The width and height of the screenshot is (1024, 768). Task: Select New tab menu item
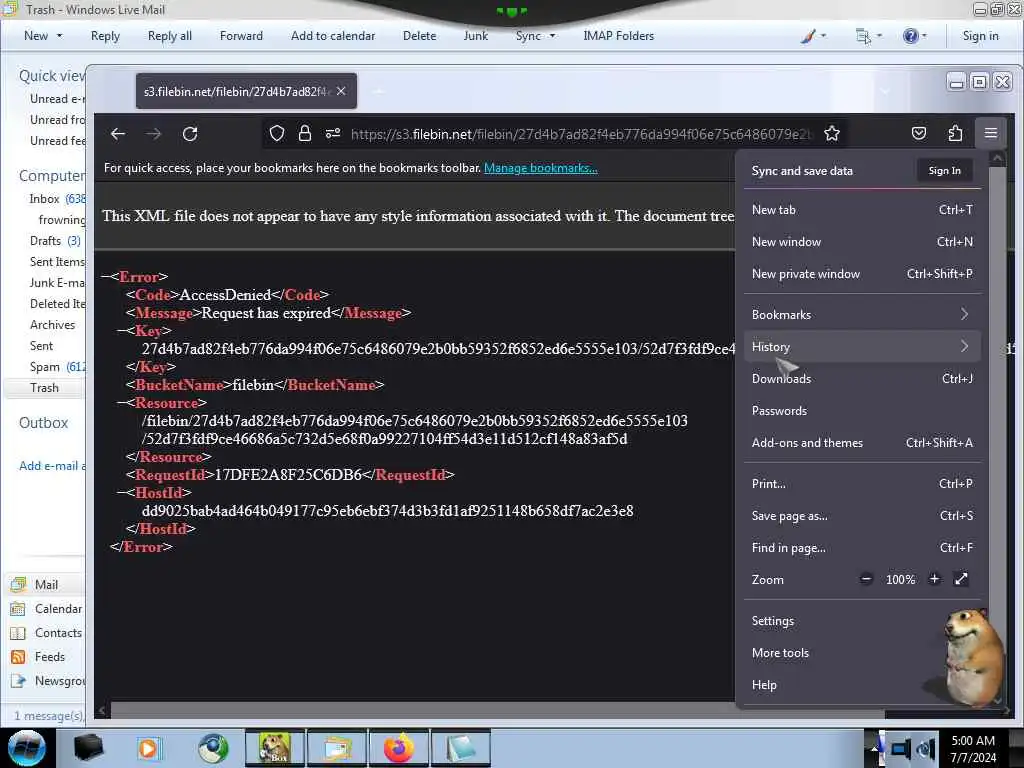[862, 210]
